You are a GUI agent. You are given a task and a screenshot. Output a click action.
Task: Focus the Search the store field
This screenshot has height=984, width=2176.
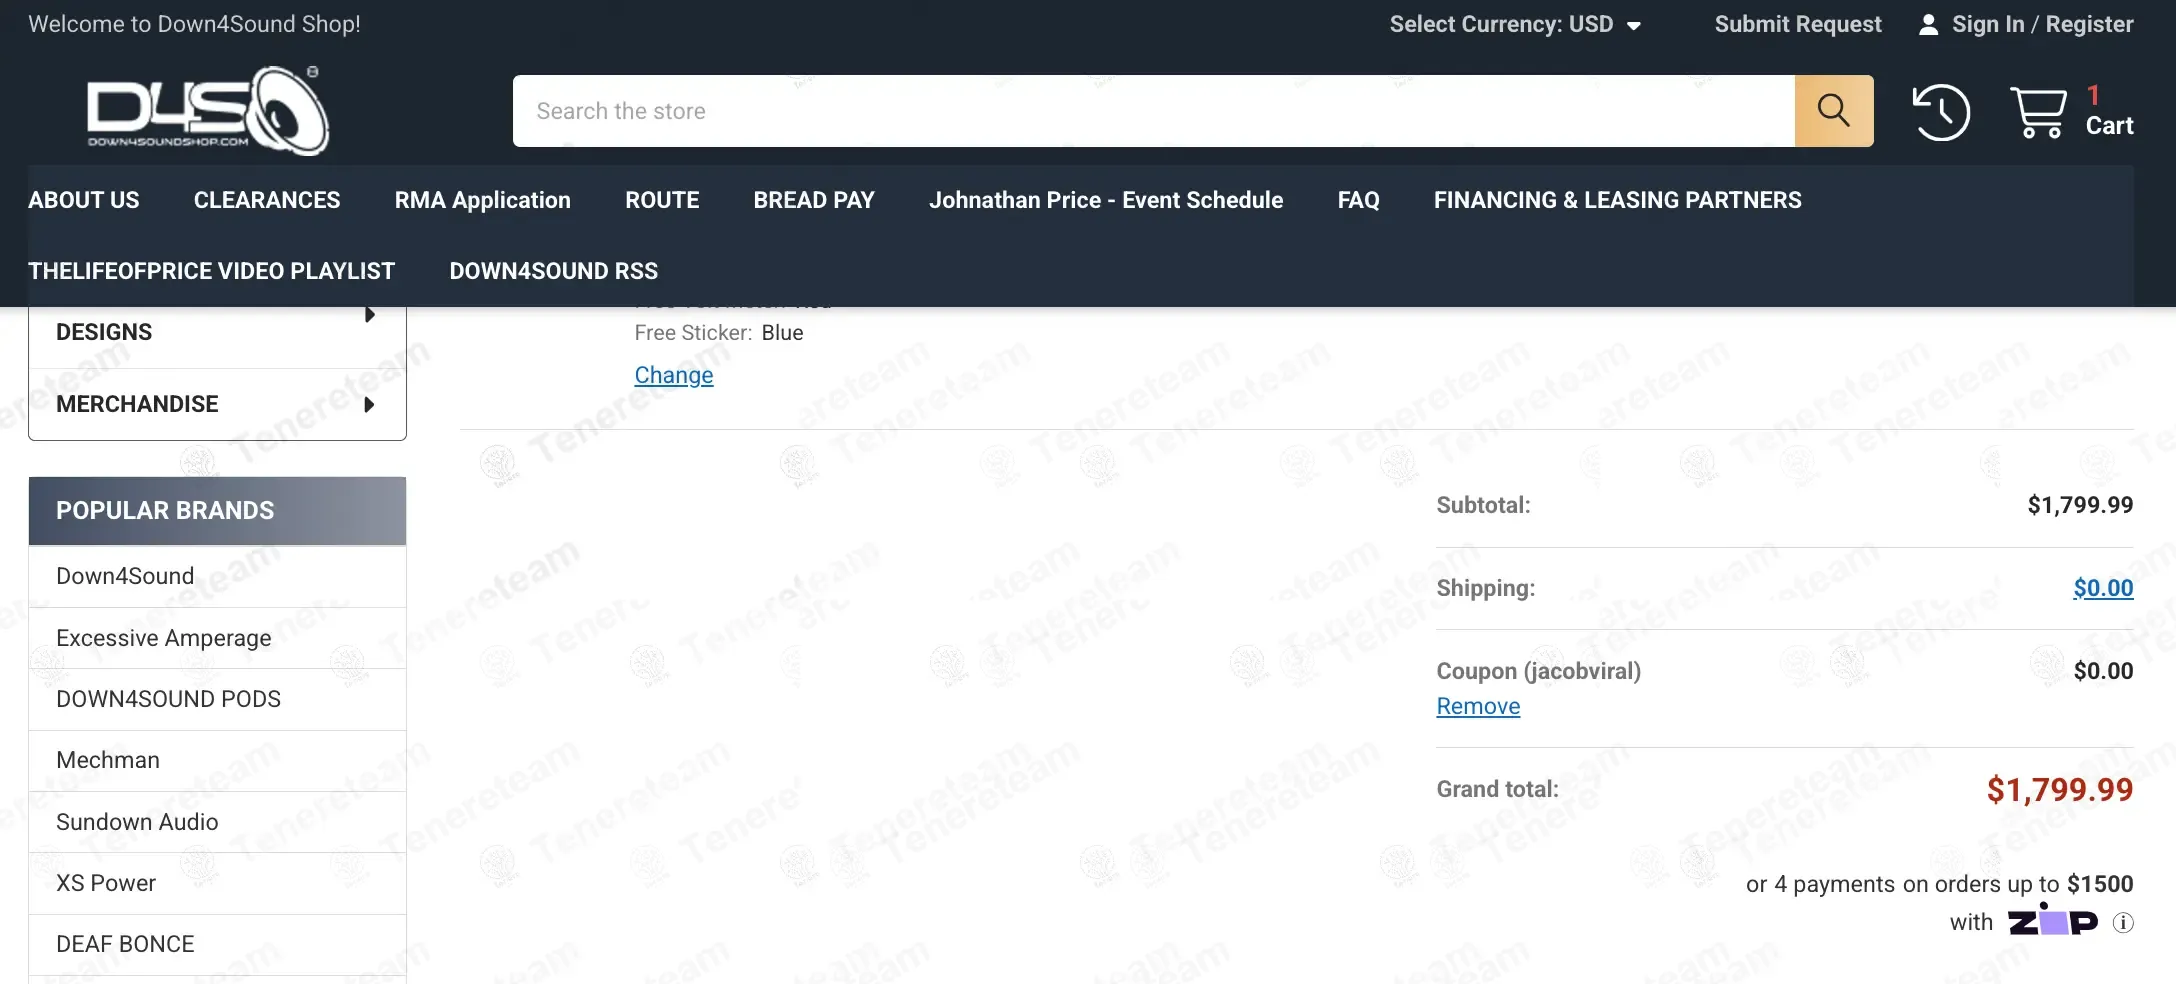click(x=1154, y=111)
